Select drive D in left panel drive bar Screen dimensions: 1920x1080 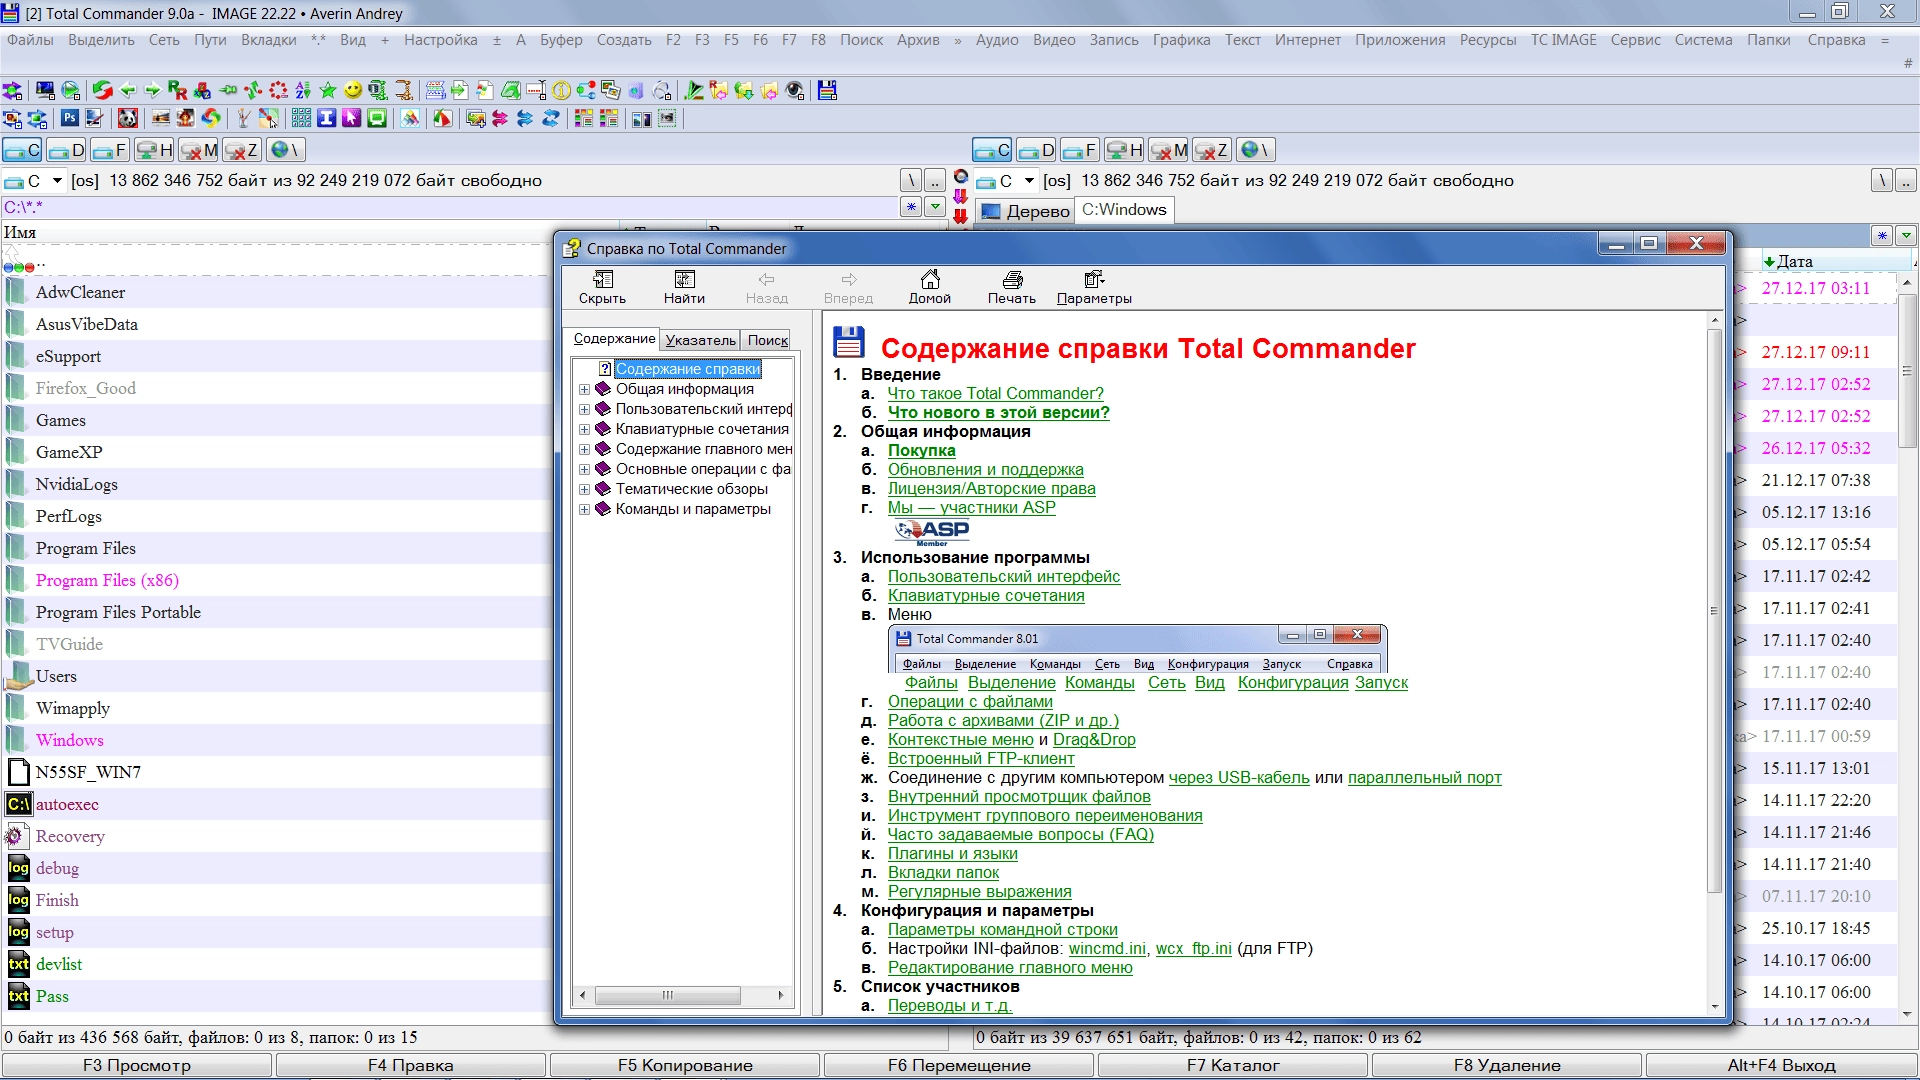(66, 150)
